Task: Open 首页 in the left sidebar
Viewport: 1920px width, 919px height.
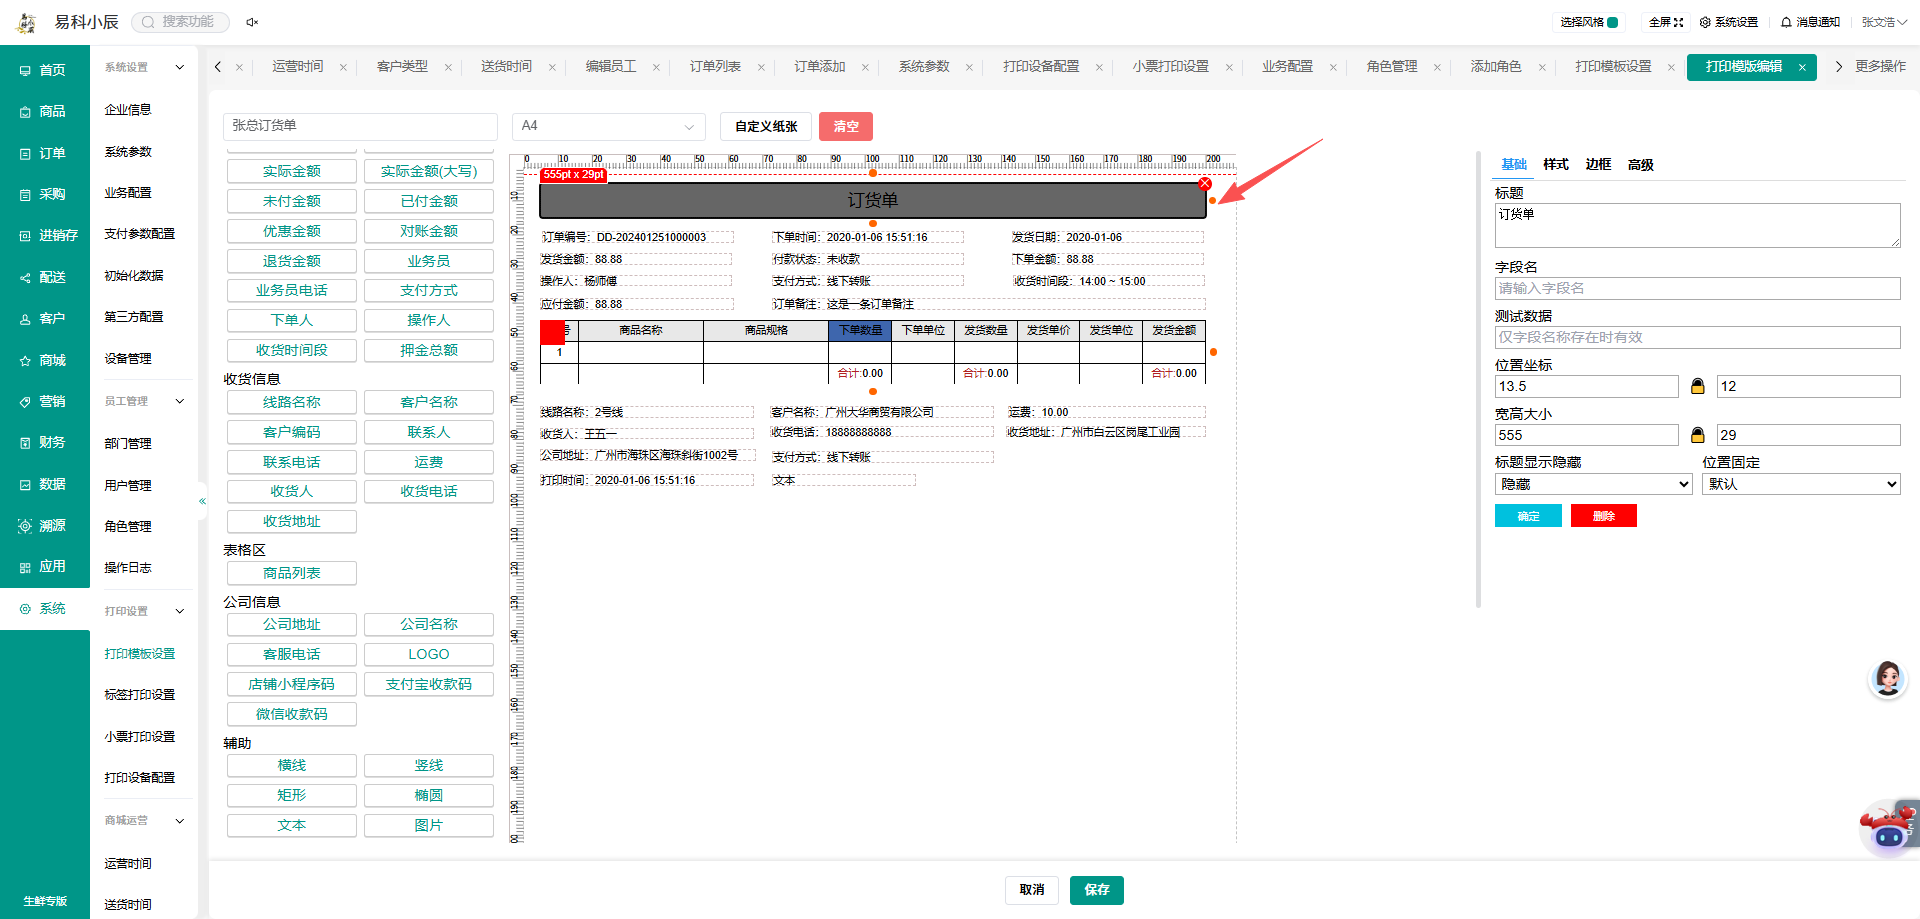Action: [x=43, y=70]
